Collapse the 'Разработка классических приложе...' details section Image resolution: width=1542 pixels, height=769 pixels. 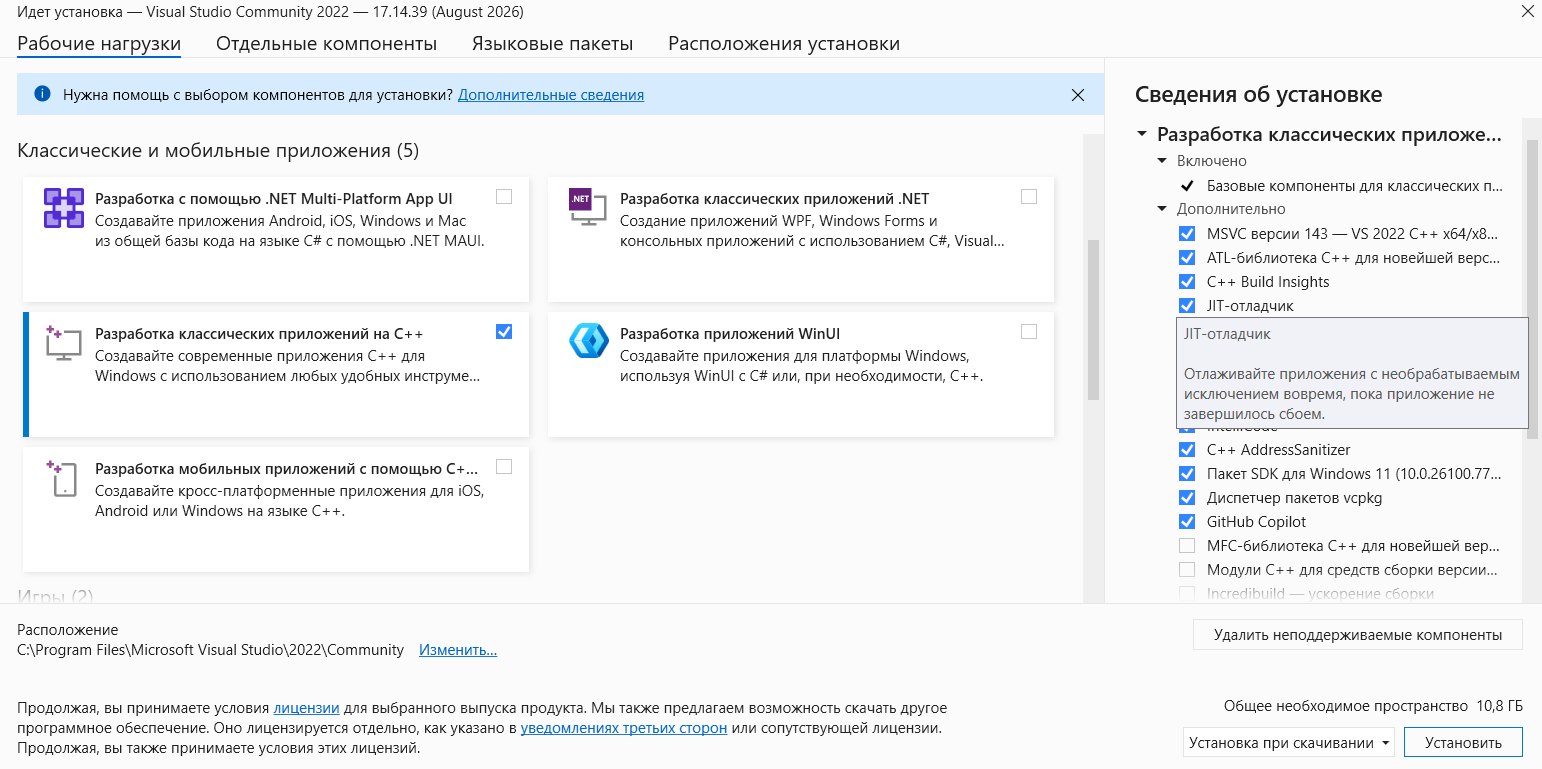tap(1142, 134)
